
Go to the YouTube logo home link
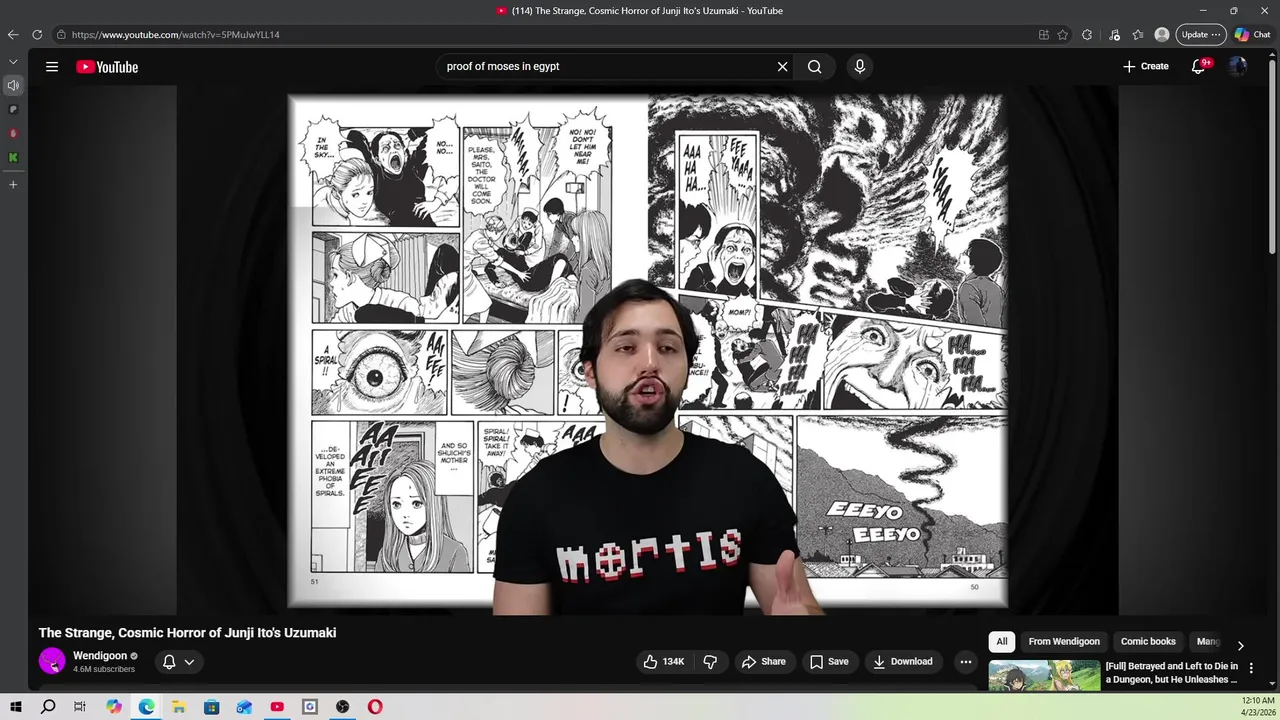point(107,67)
